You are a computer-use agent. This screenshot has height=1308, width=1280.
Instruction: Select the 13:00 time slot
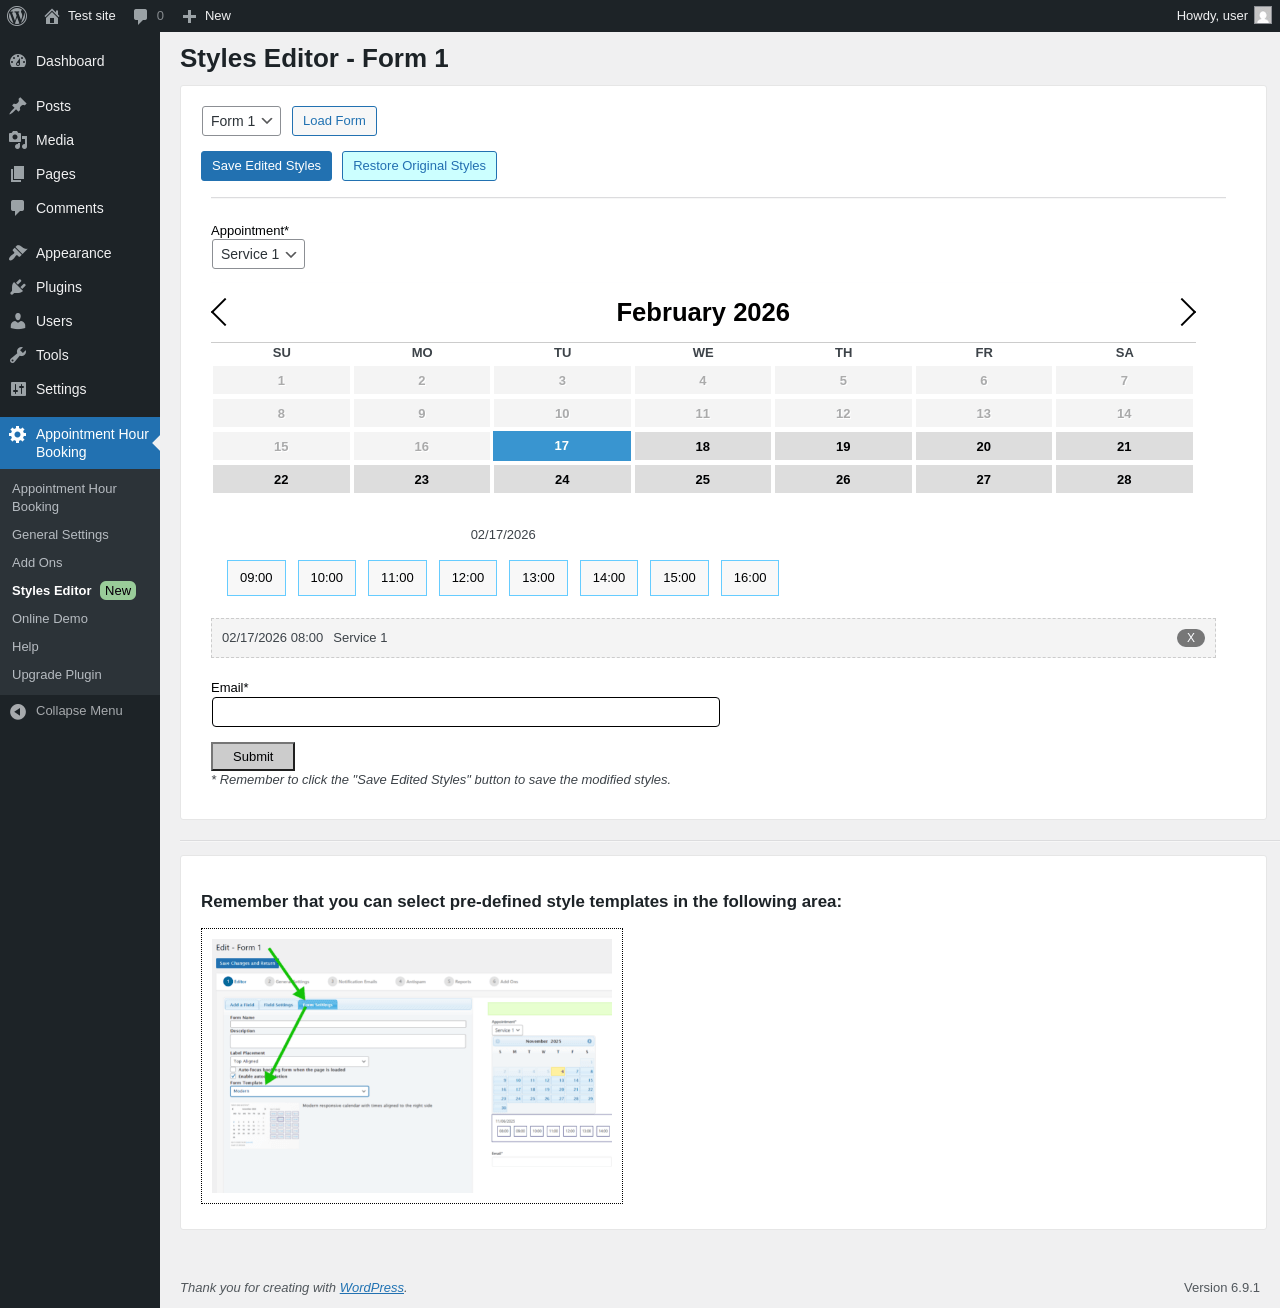tap(538, 578)
